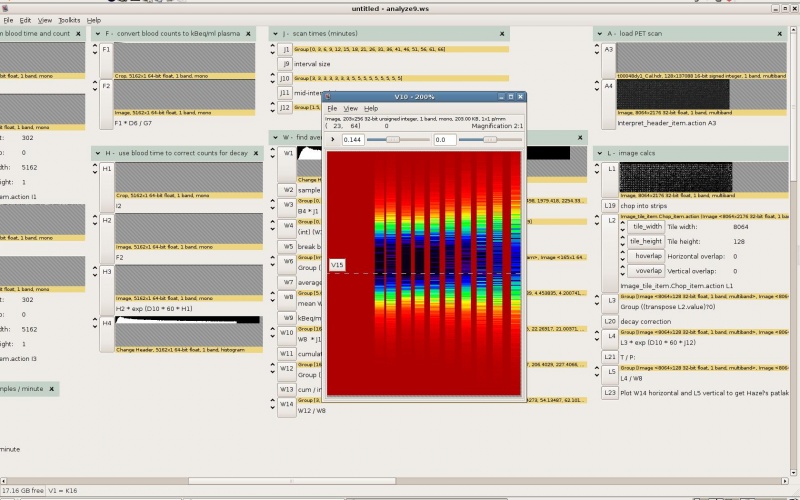Image resolution: width=800 pixels, height=500 pixels.
Task: Click the arrow icon left of the 0.144 field
Action: click(x=333, y=140)
